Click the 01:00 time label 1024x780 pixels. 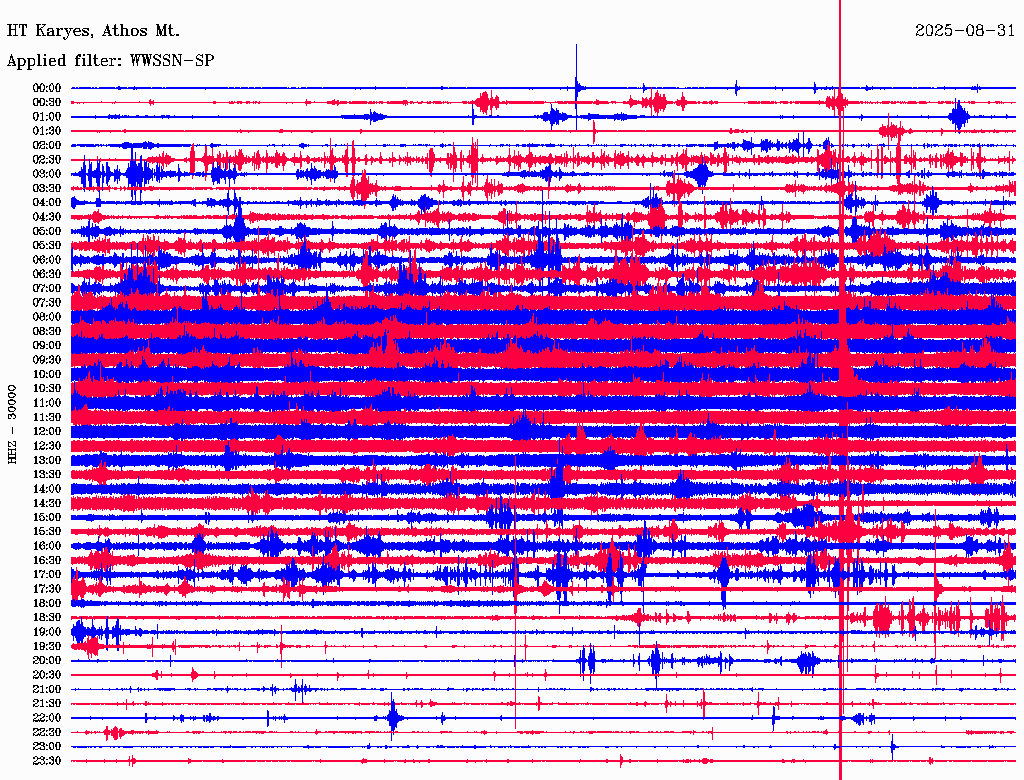point(47,116)
